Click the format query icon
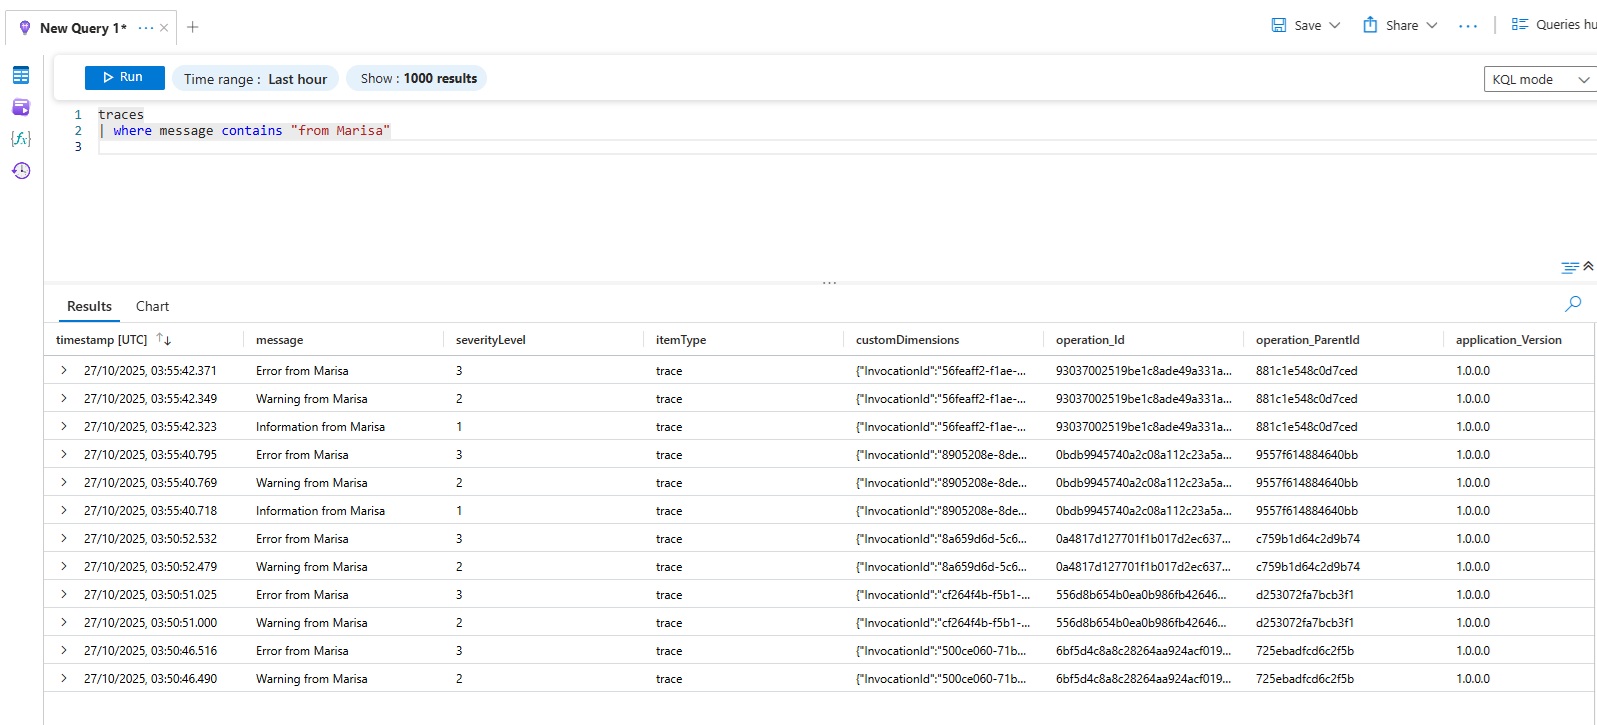 point(1569,267)
